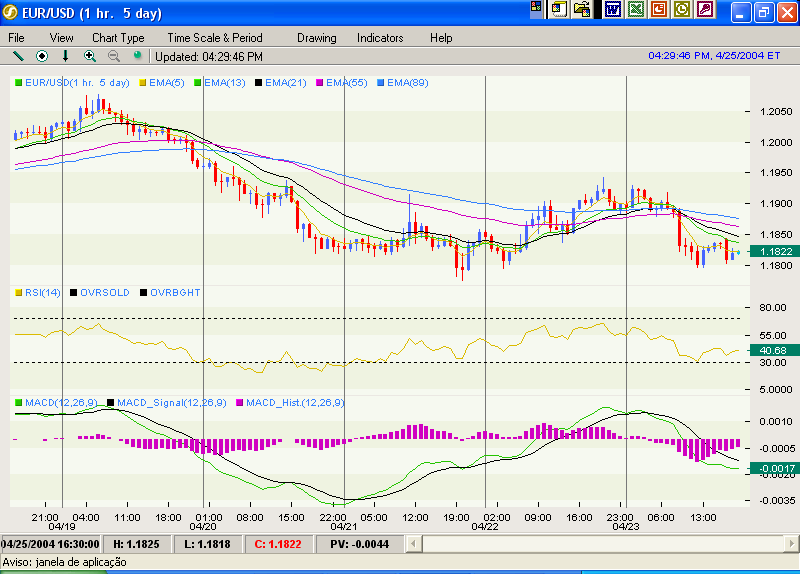
Task: Click the MACD_Hist legend magenta marker
Action: click(x=238, y=403)
